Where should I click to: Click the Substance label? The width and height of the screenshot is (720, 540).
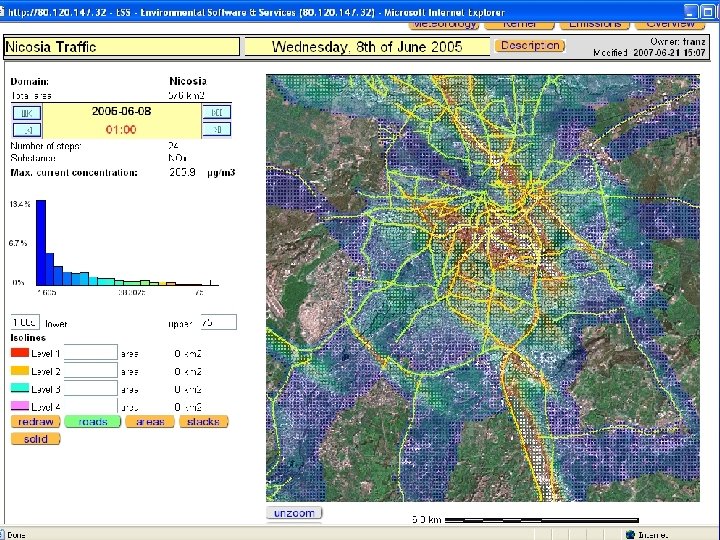(33, 158)
